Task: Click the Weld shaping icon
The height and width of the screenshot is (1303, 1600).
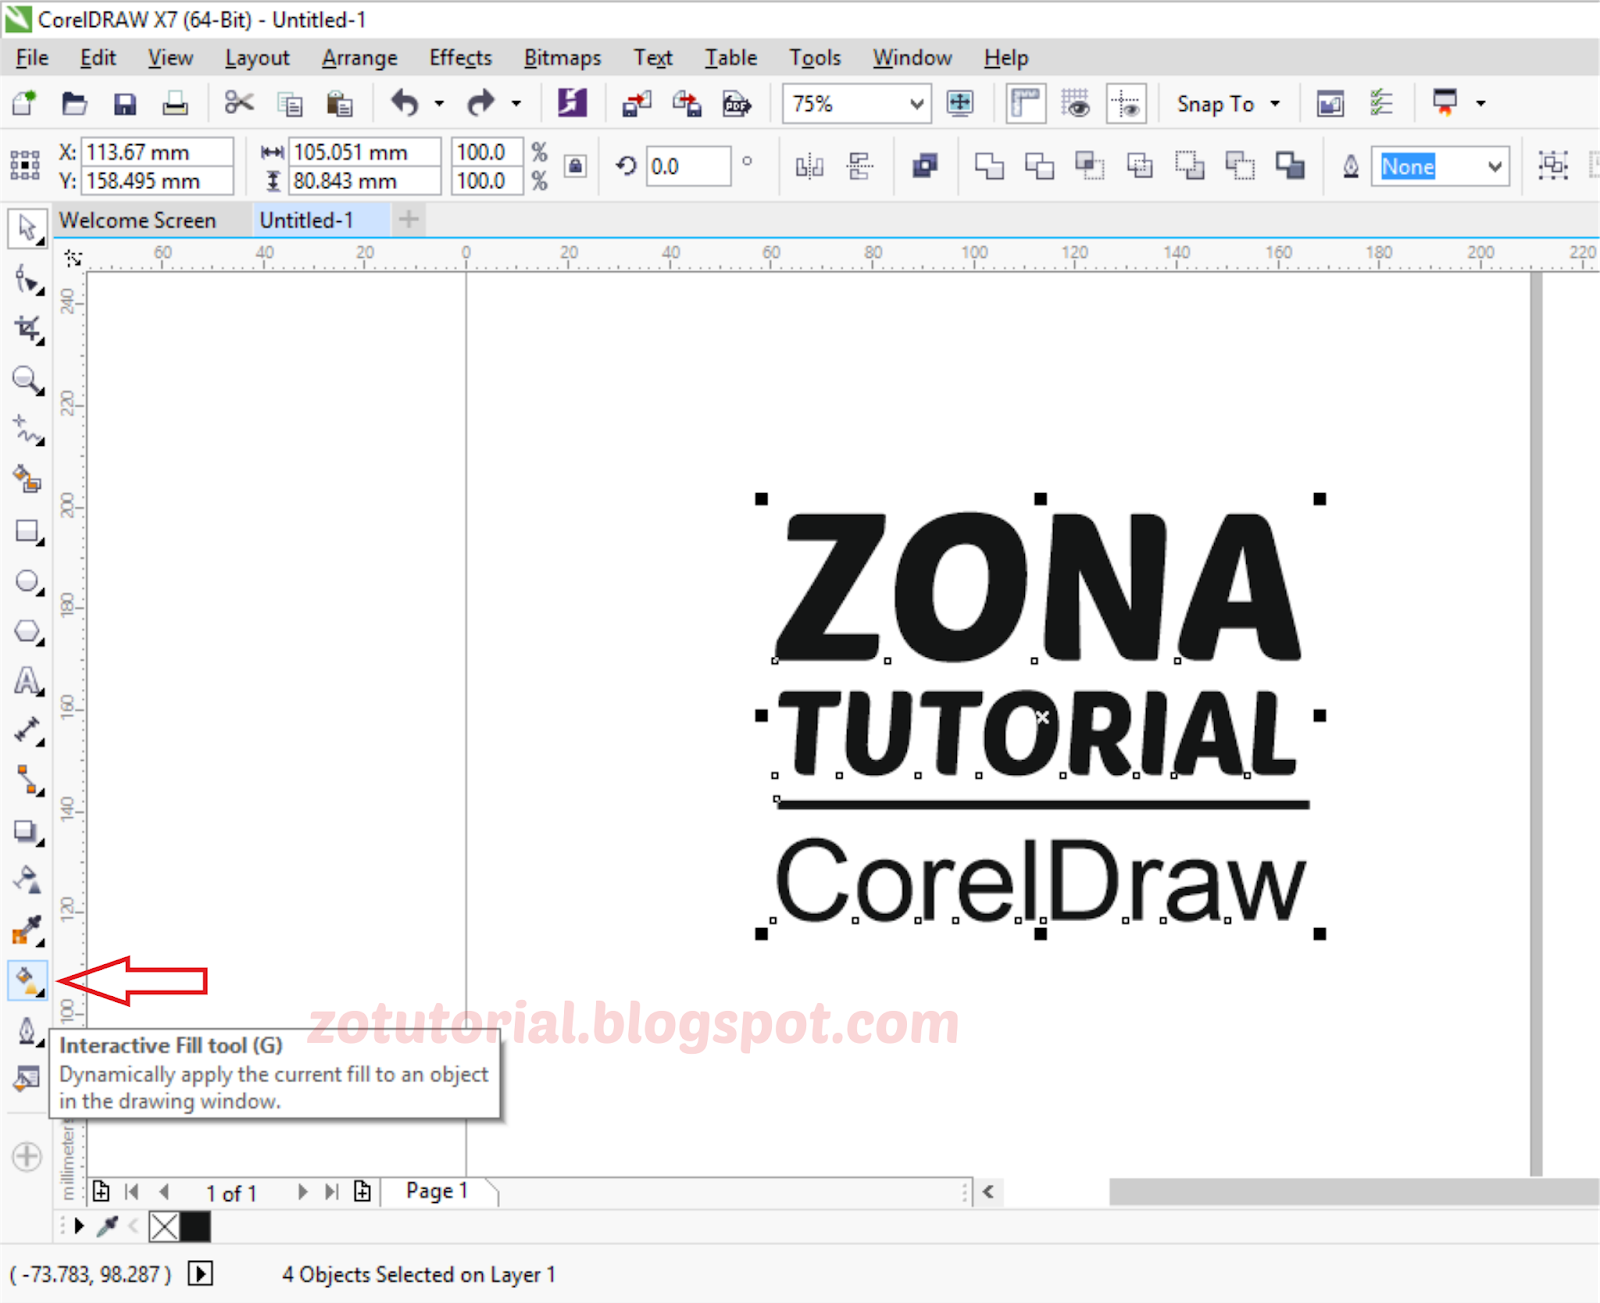Action: pyautogui.click(x=989, y=166)
